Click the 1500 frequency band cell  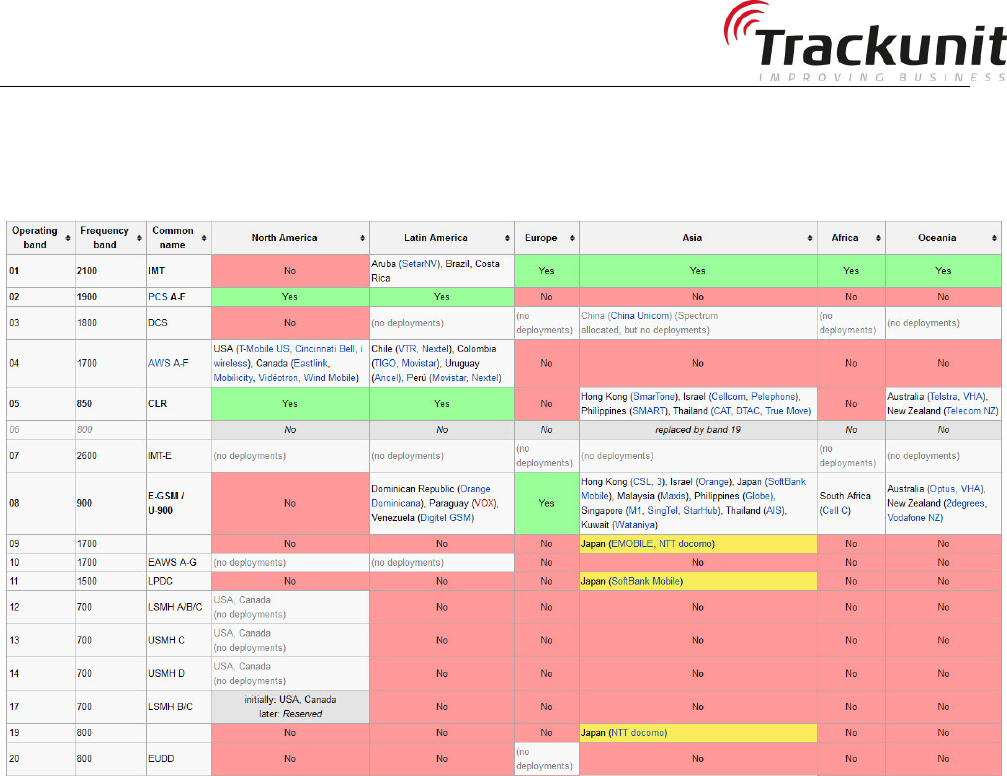[x=110, y=581]
